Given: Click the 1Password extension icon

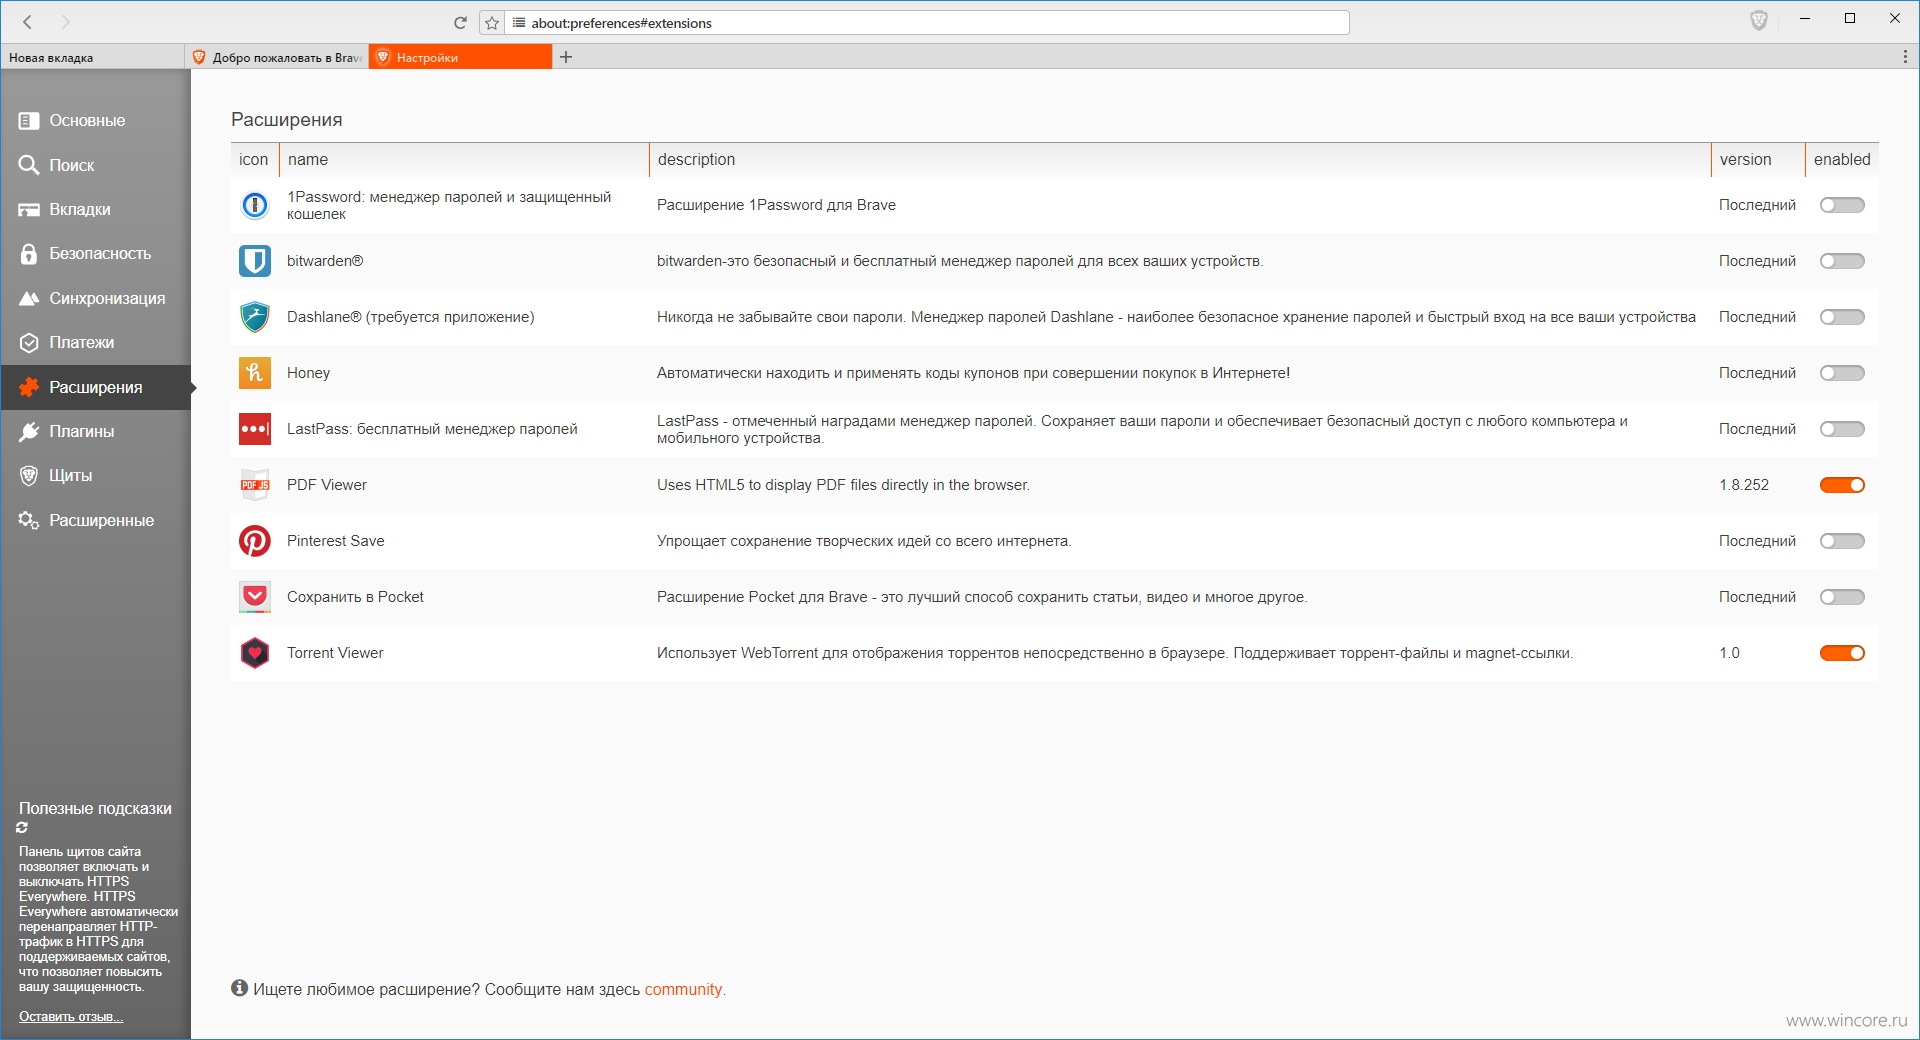Looking at the screenshot, I should click(x=255, y=205).
